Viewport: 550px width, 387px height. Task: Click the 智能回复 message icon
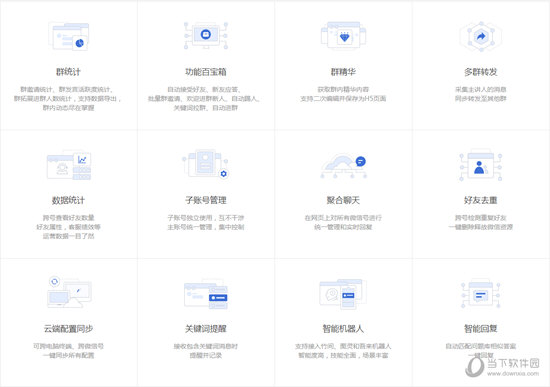(x=481, y=294)
